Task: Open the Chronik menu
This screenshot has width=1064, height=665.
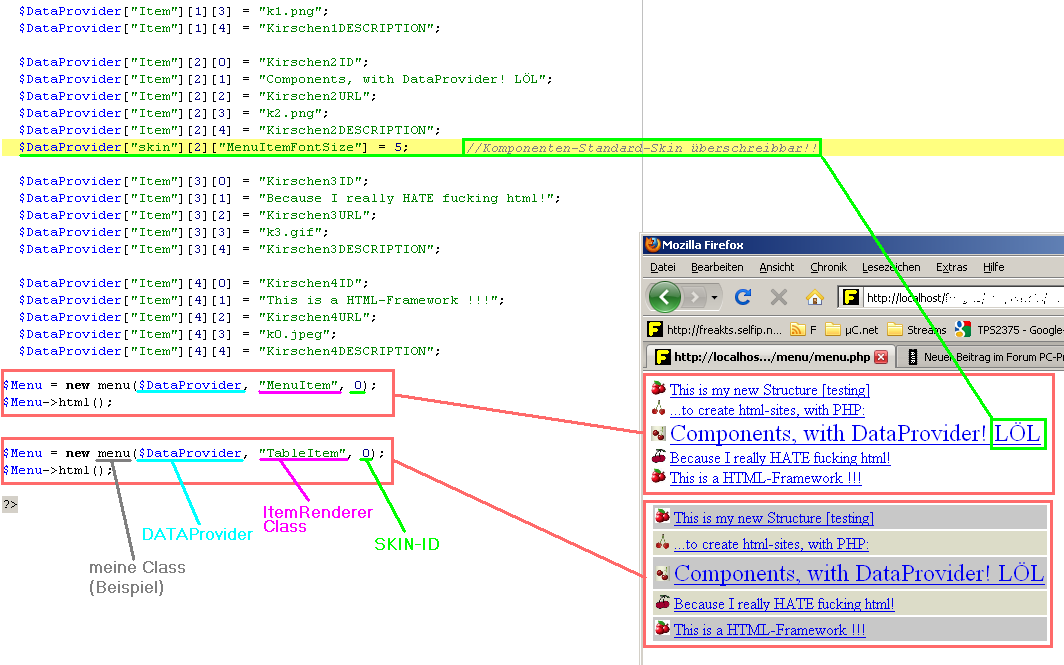Action: pyautogui.click(x=829, y=267)
